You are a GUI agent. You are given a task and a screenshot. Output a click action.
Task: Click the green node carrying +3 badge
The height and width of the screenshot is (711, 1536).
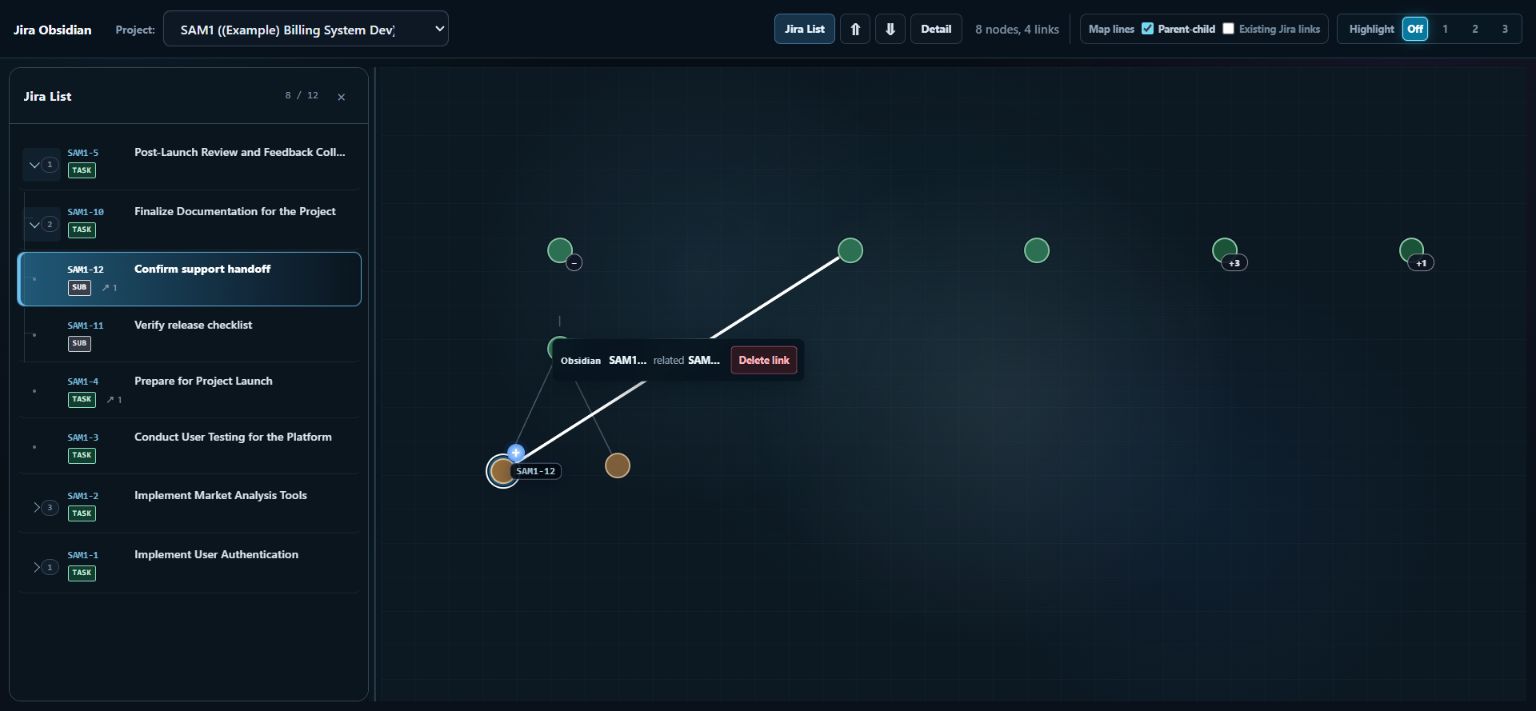[x=1224, y=249]
